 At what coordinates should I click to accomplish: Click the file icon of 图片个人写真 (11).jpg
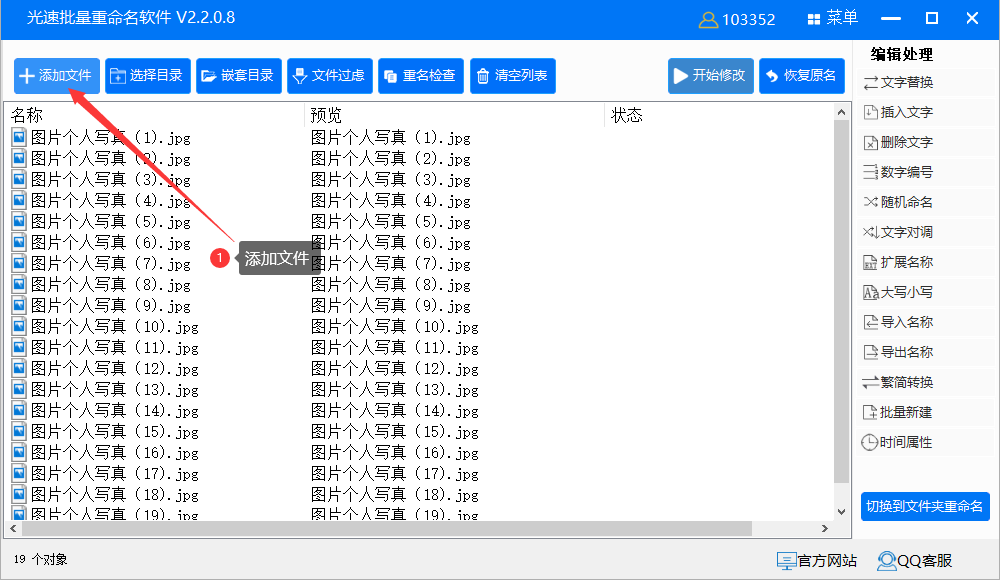pos(19,347)
